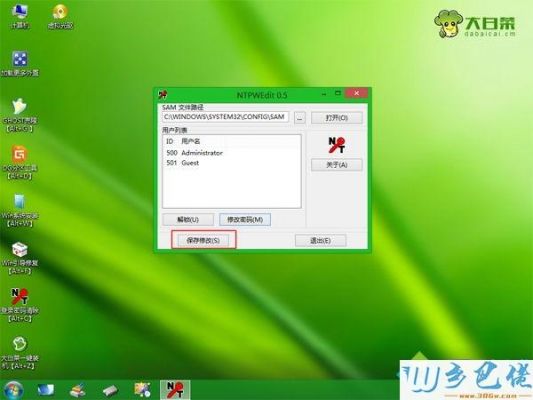Click the change password (M) button
Viewport: 533px width, 400px height.
click(245, 220)
